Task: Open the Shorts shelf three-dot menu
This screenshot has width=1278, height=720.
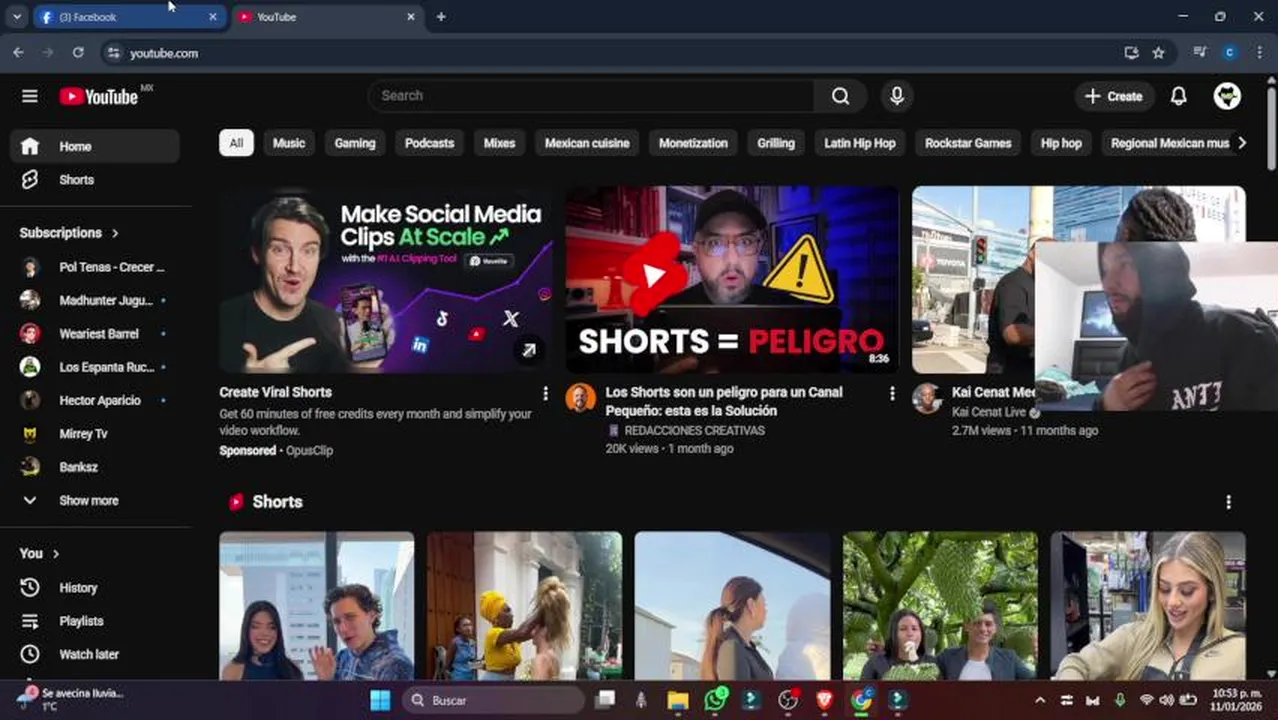Action: coord(1228,502)
